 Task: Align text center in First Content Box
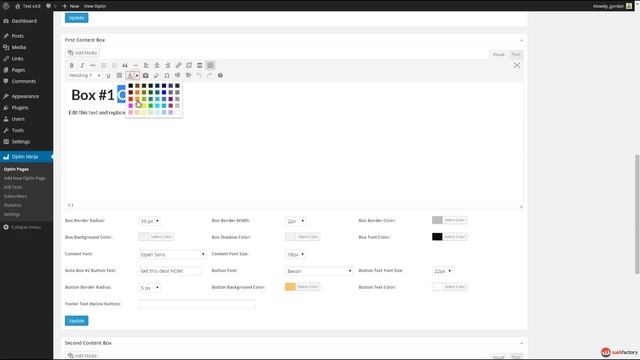pos(157,65)
